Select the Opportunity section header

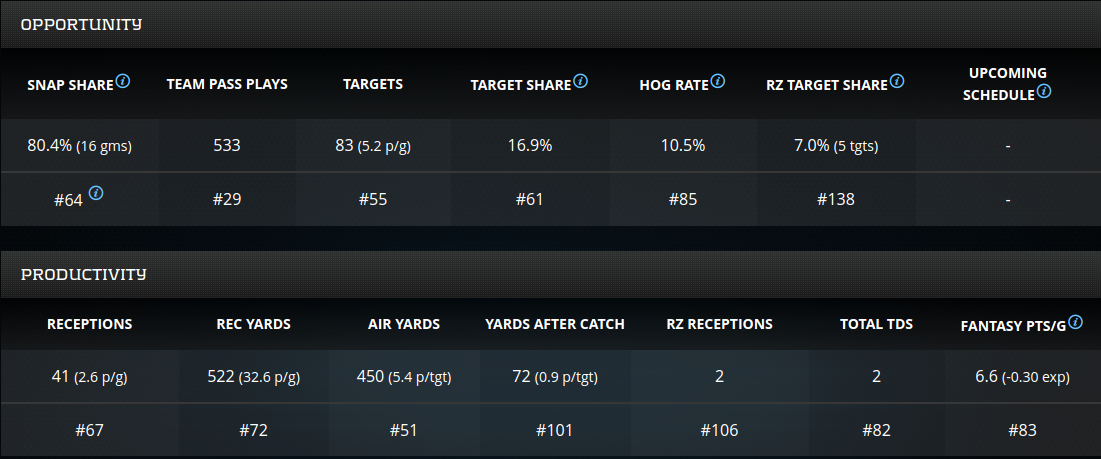[82, 24]
